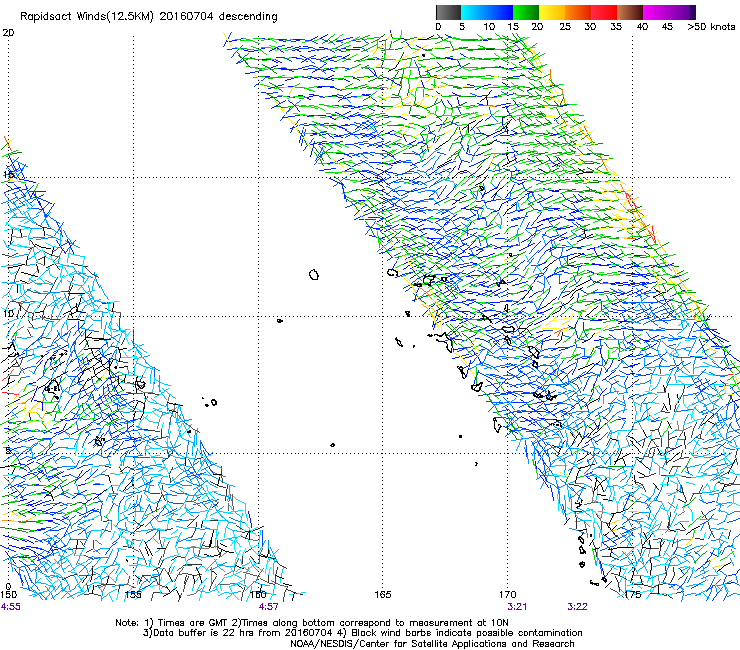Click the '25' legend scale label
The width and height of the screenshot is (740, 650).
pyautogui.click(x=565, y=26)
